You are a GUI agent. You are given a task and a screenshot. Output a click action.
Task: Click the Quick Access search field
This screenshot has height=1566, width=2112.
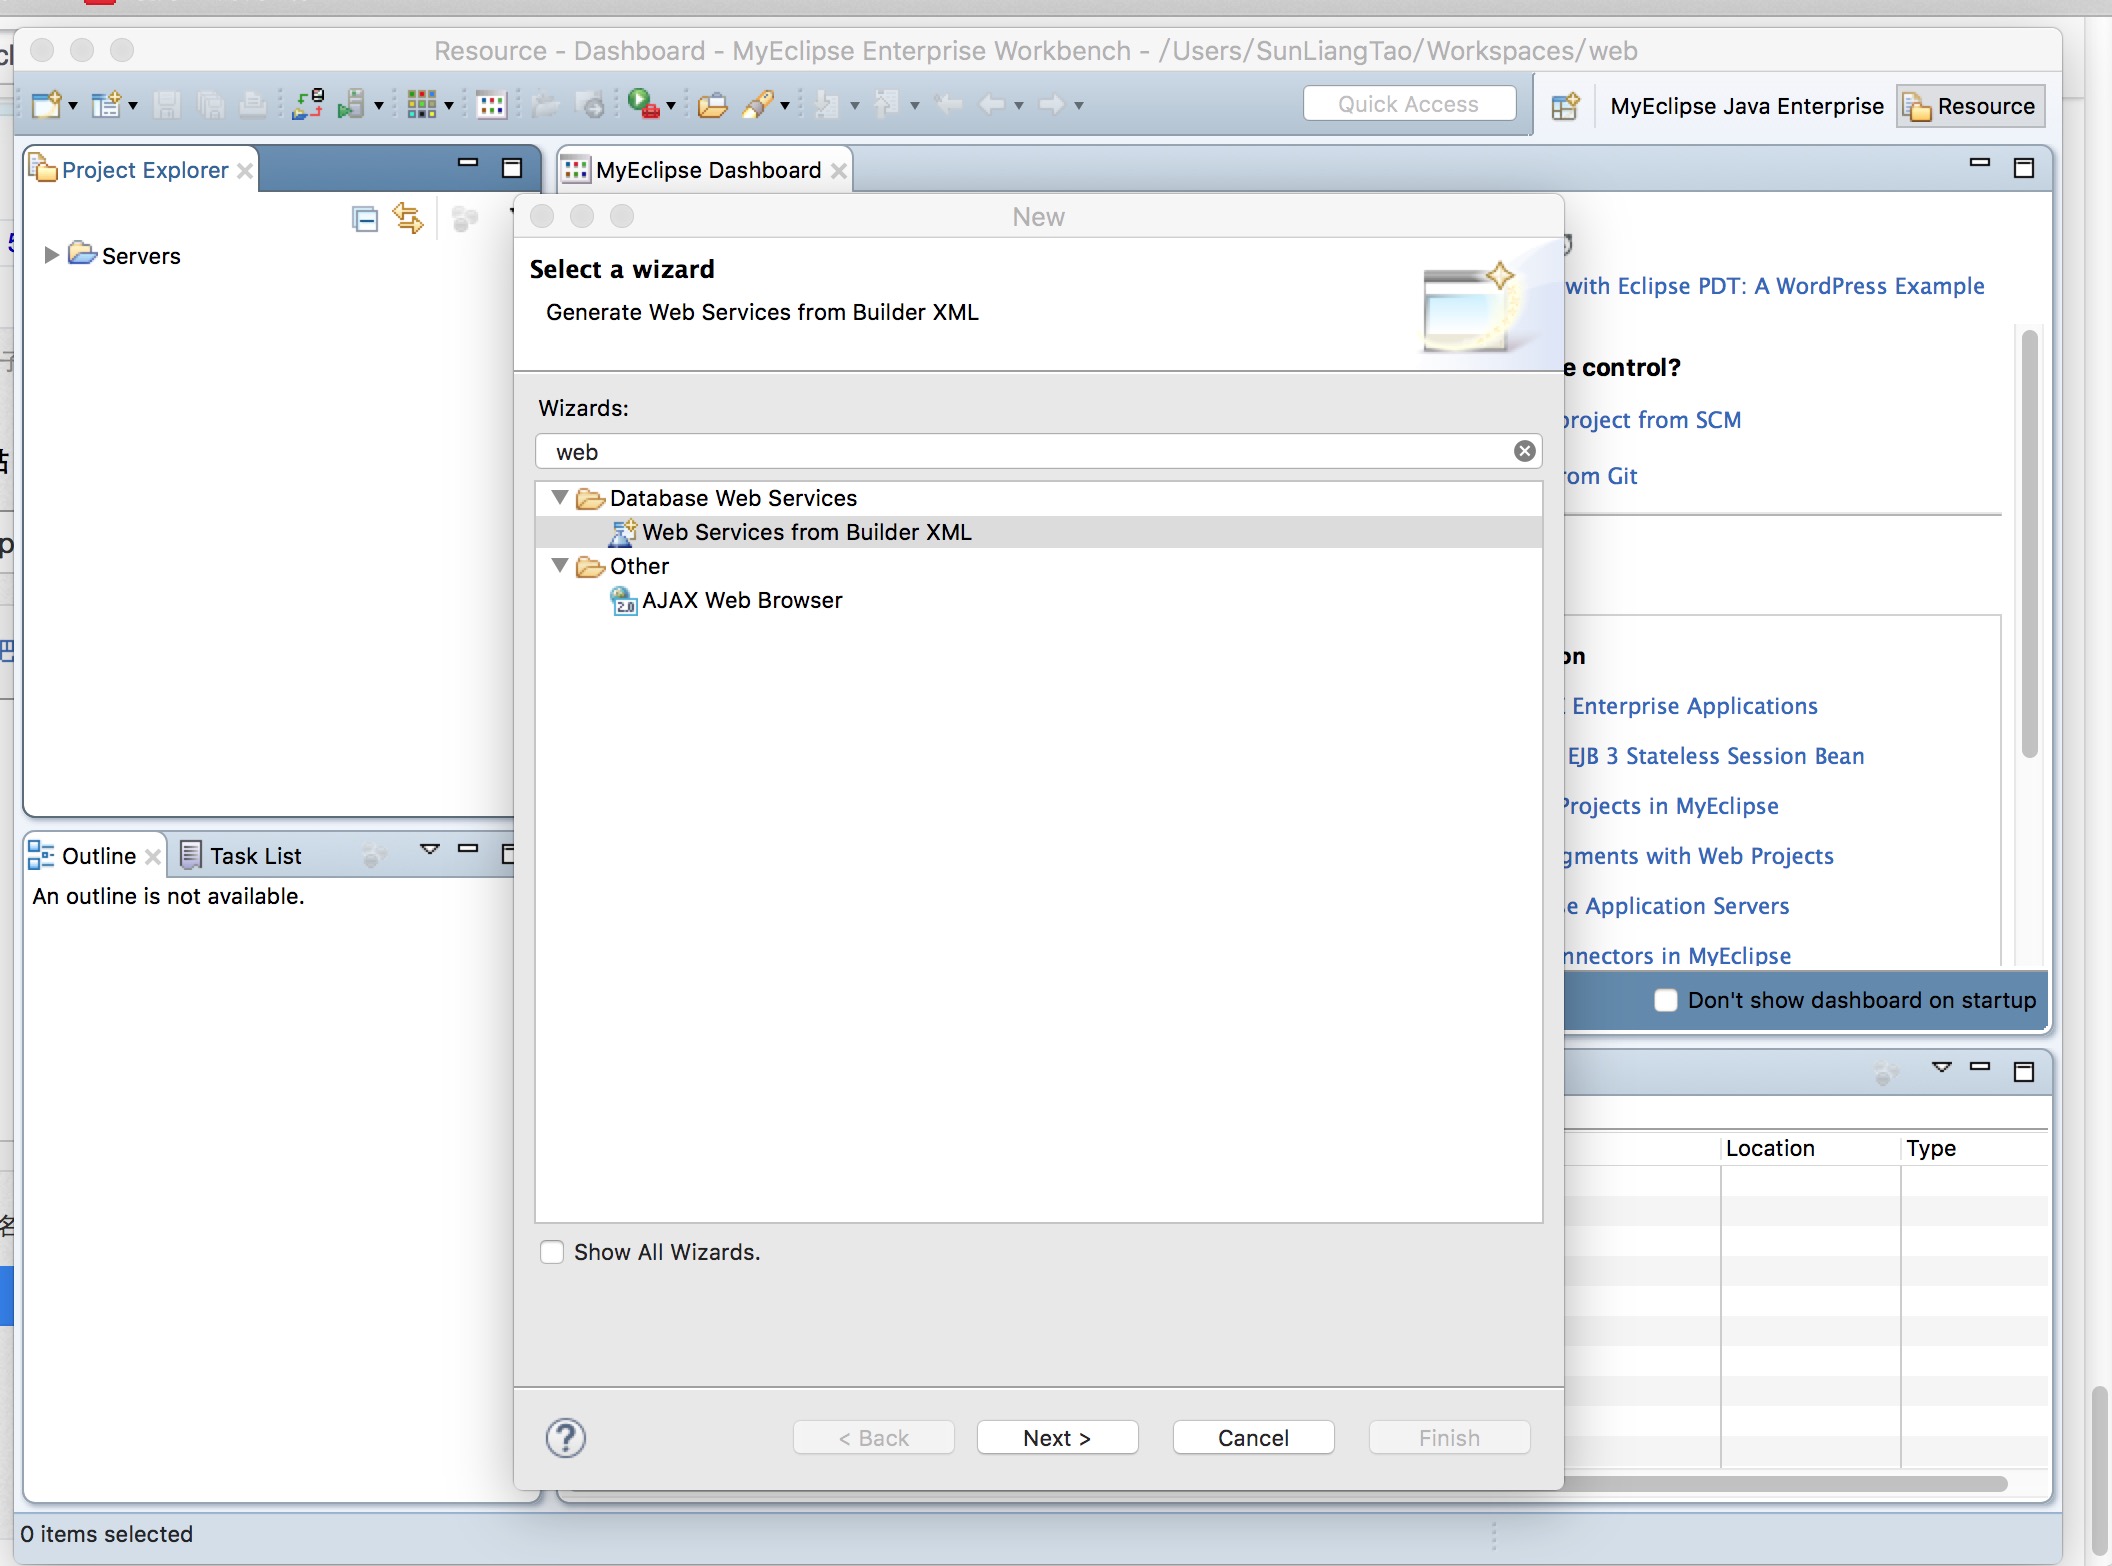[1408, 104]
